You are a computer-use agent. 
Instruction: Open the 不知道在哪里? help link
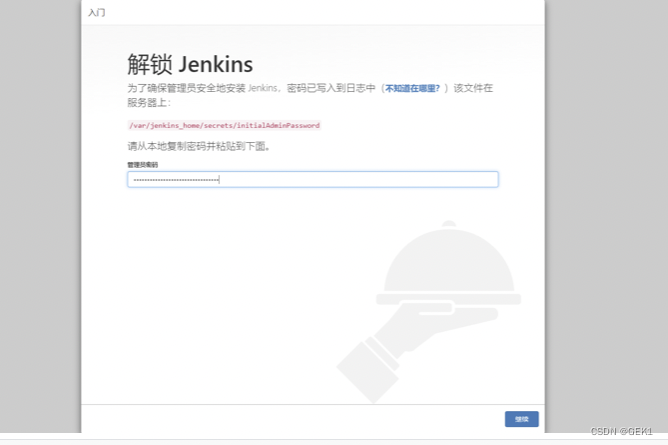tap(412, 88)
